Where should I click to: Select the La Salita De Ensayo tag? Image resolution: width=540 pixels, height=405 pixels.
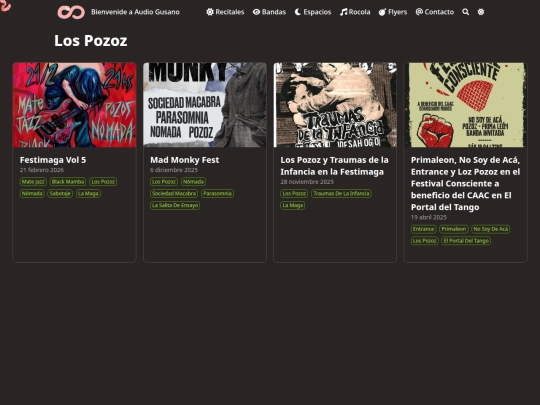(175, 205)
